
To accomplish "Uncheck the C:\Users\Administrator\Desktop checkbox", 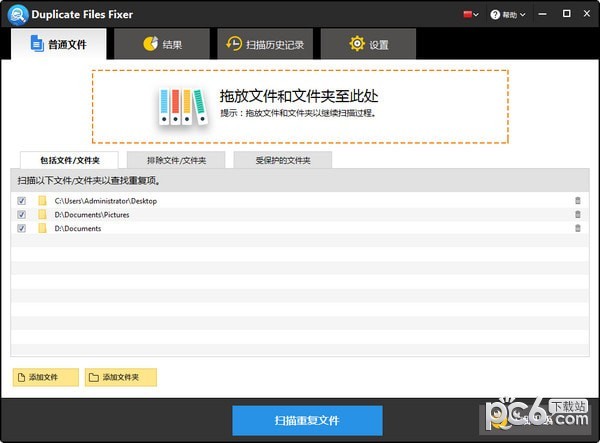I will coord(22,201).
